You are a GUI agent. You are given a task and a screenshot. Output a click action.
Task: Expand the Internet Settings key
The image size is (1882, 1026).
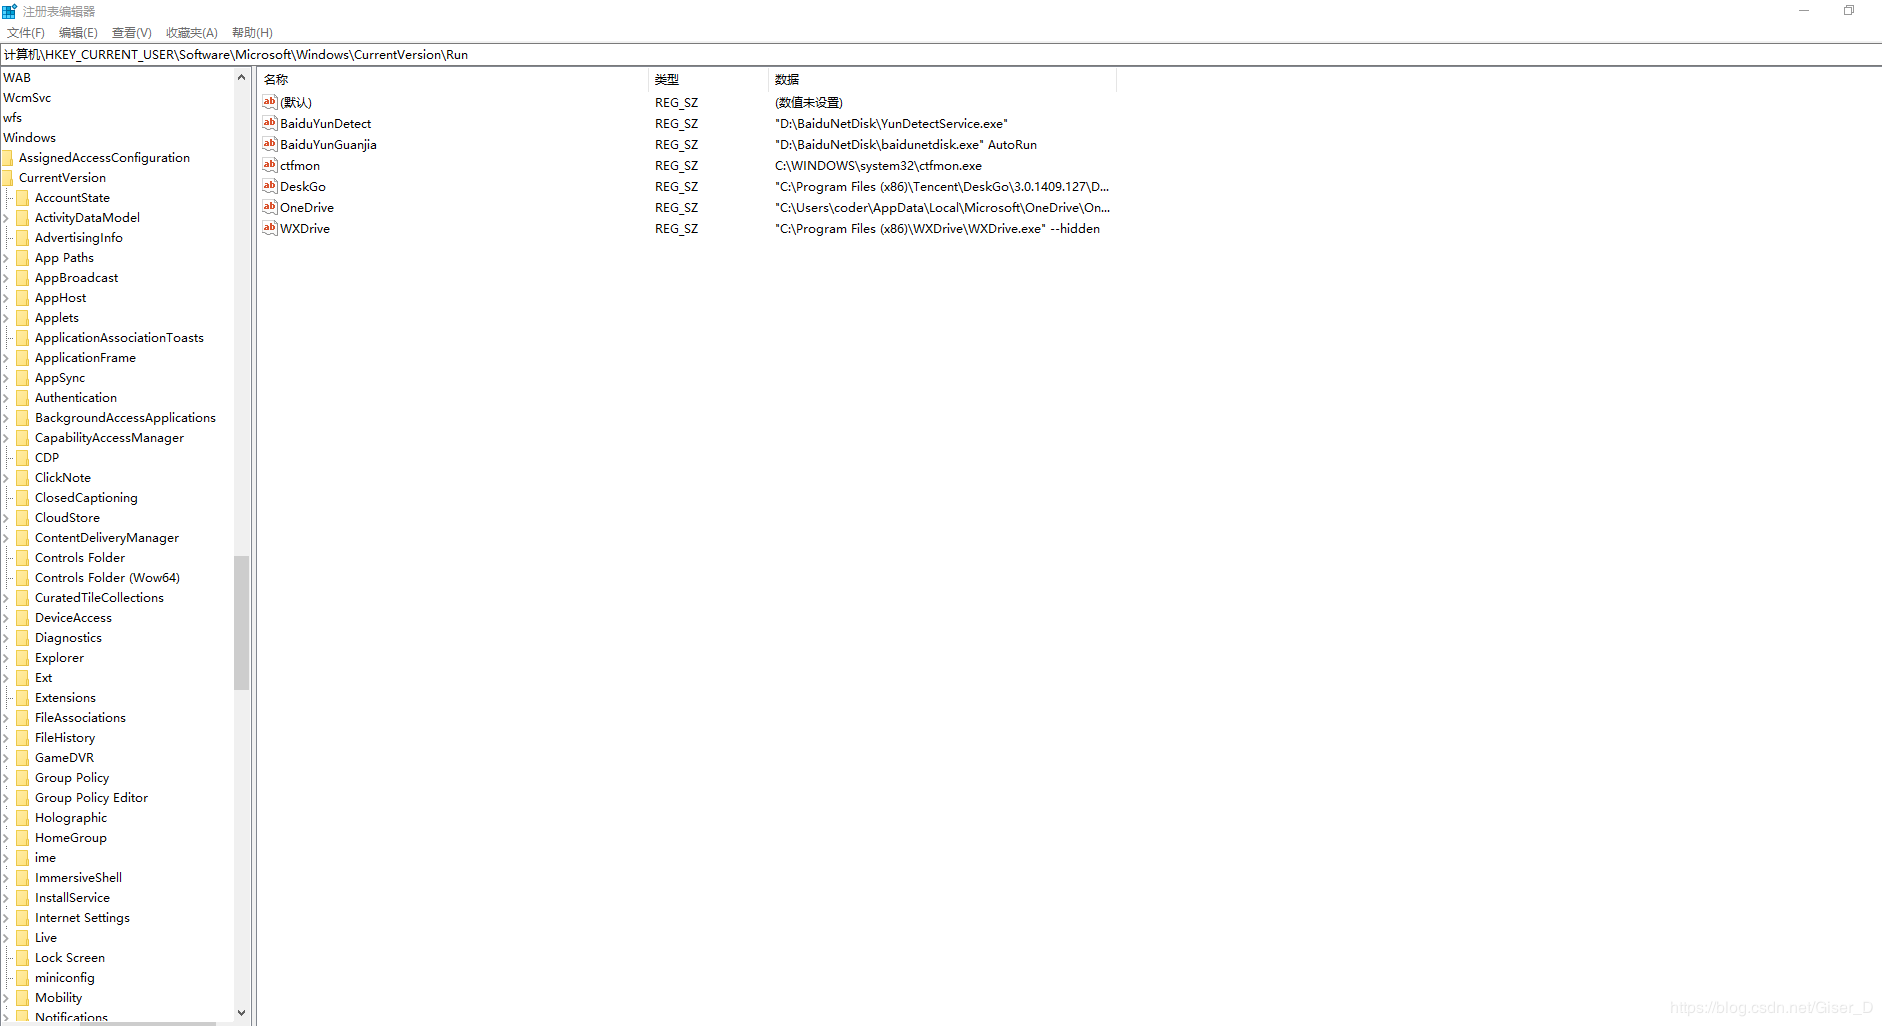6,918
